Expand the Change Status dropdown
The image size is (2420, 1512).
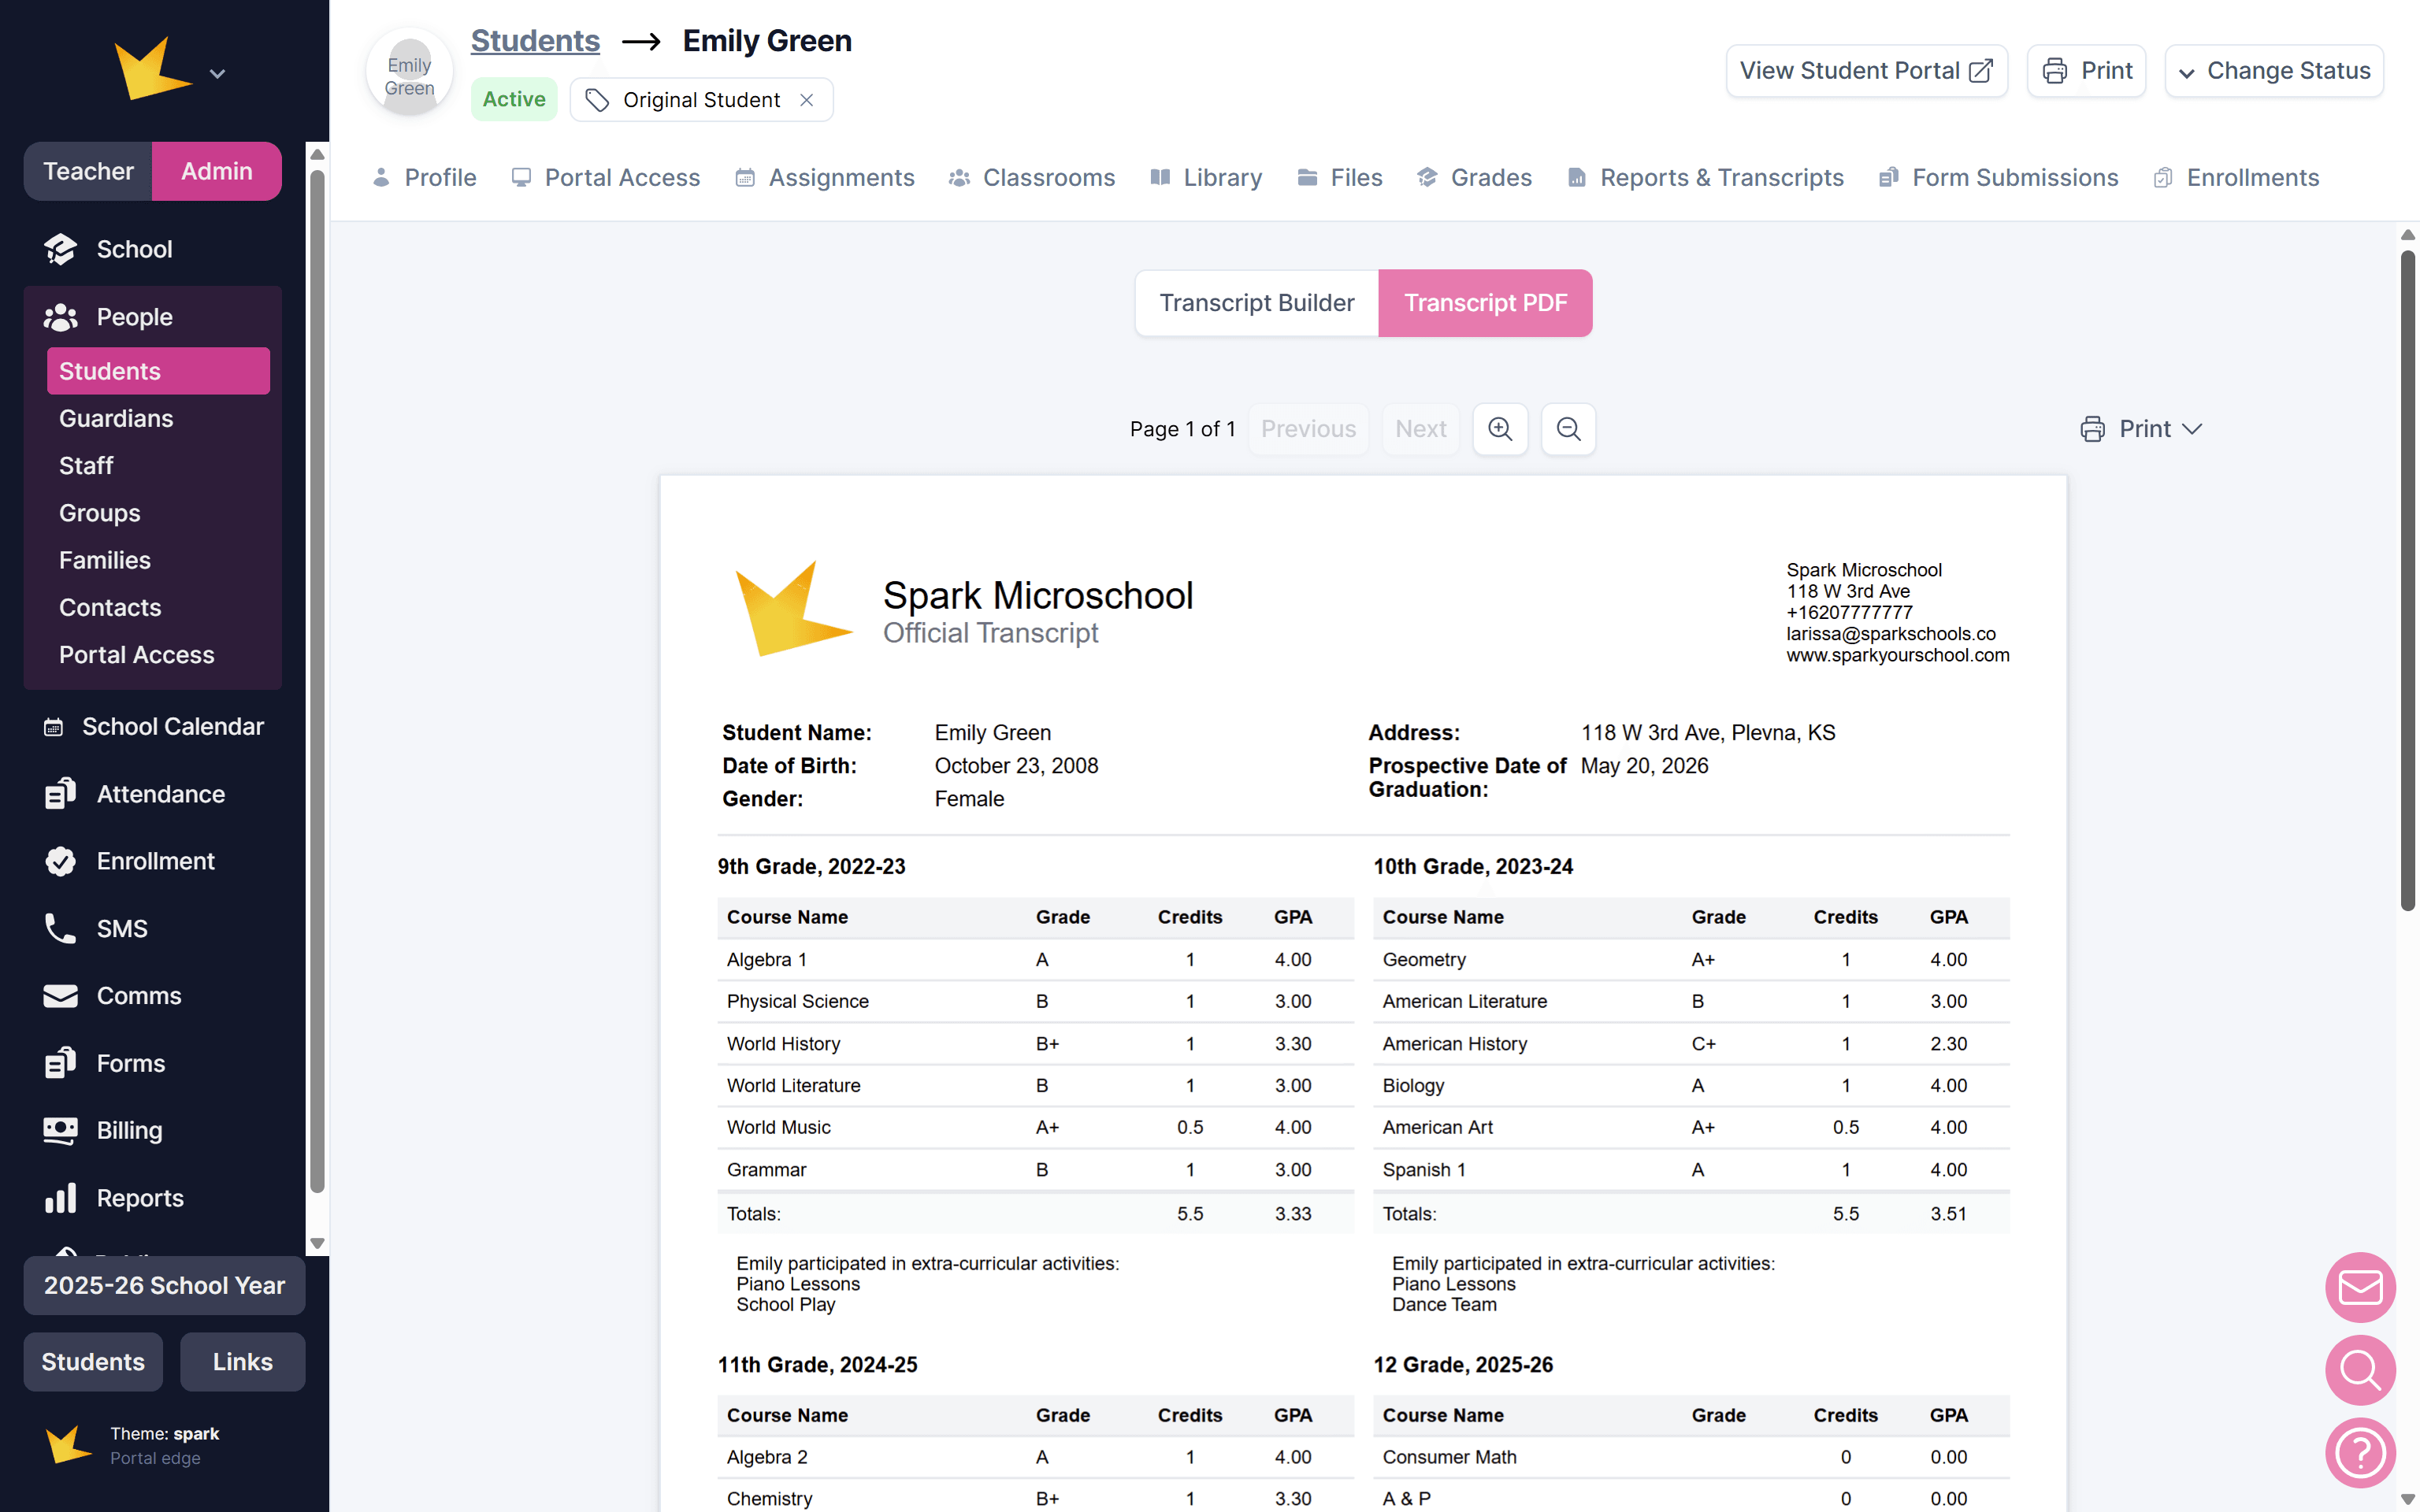pyautogui.click(x=2274, y=71)
